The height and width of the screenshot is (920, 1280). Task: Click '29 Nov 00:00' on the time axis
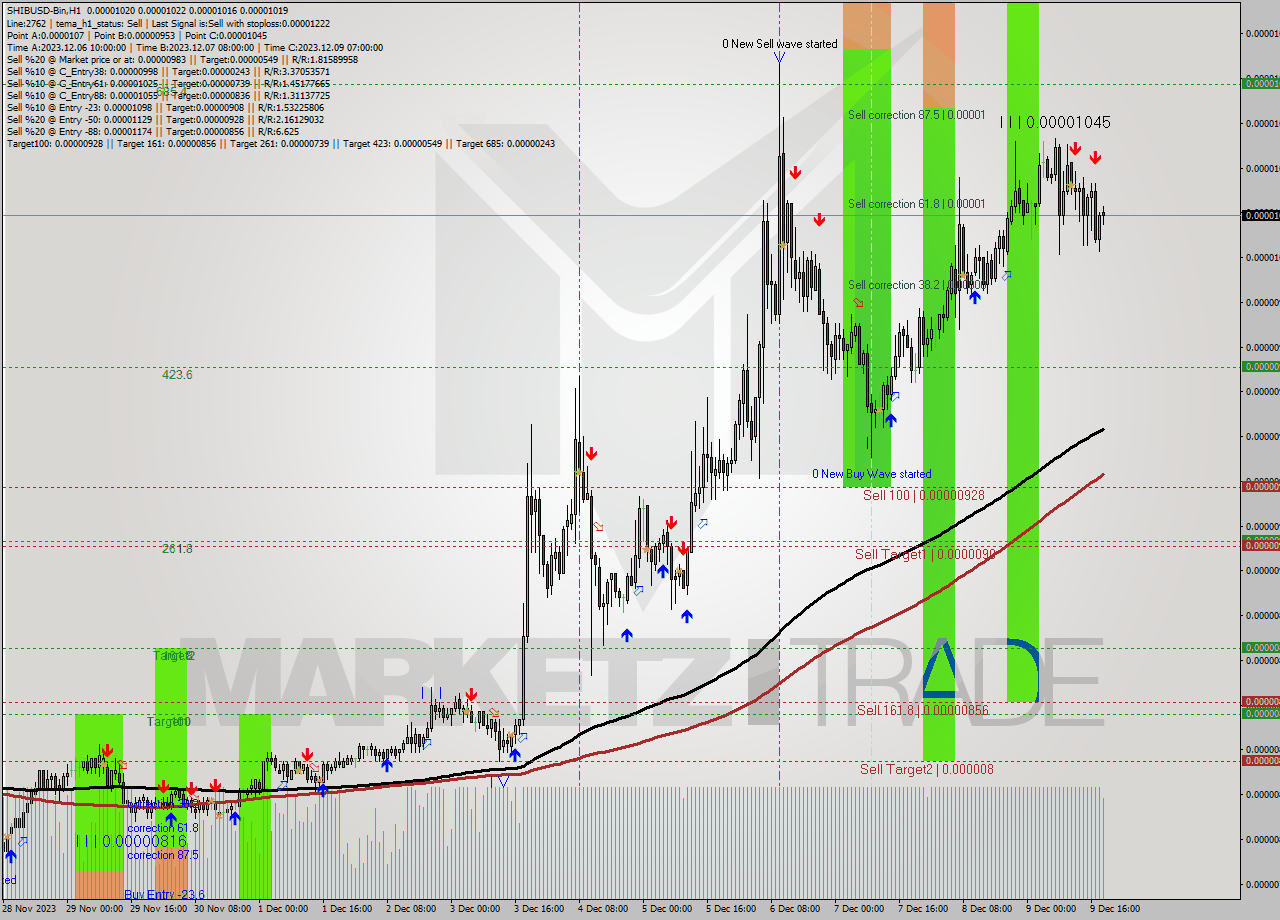pyautogui.click(x=94, y=909)
